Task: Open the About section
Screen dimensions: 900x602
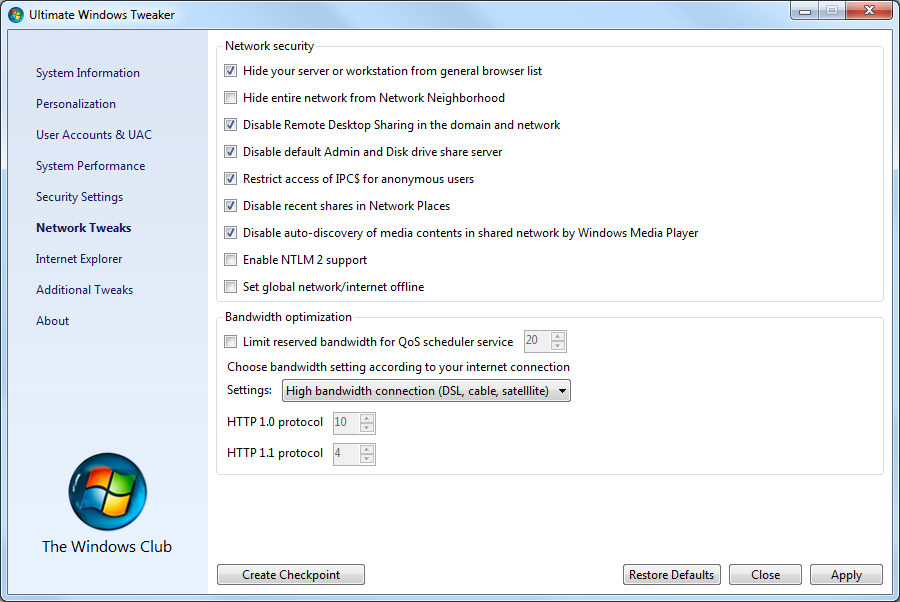Action: click(52, 321)
